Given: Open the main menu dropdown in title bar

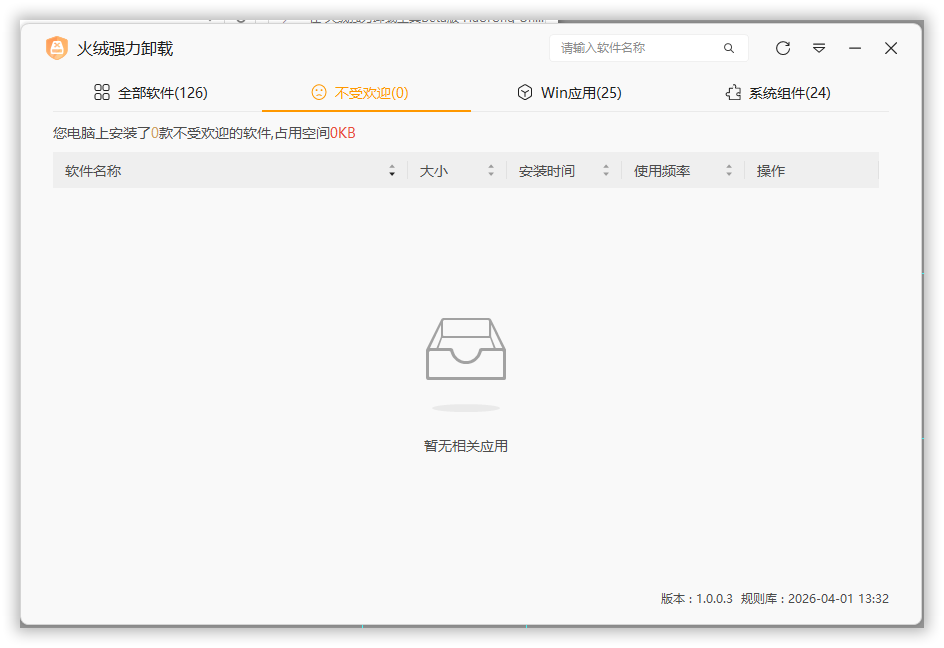Looking at the screenshot, I should [x=819, y=48].
